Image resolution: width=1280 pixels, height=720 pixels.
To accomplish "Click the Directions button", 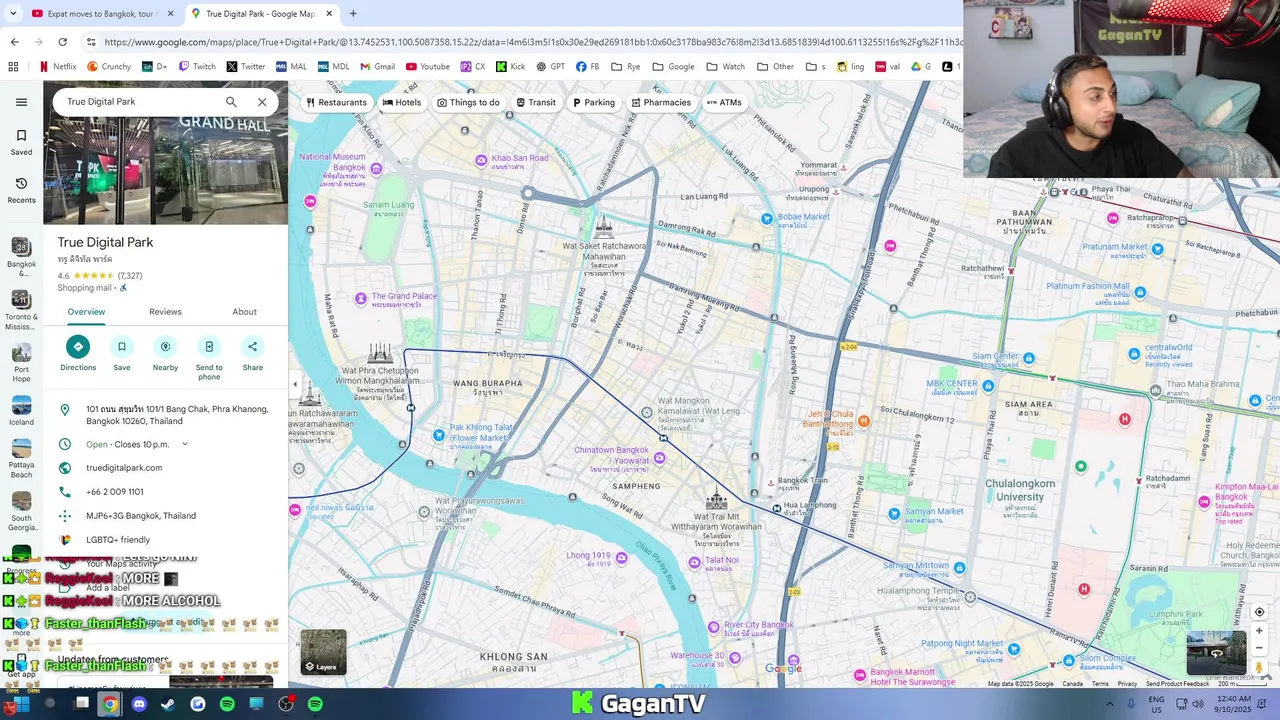I will [78, 354].
